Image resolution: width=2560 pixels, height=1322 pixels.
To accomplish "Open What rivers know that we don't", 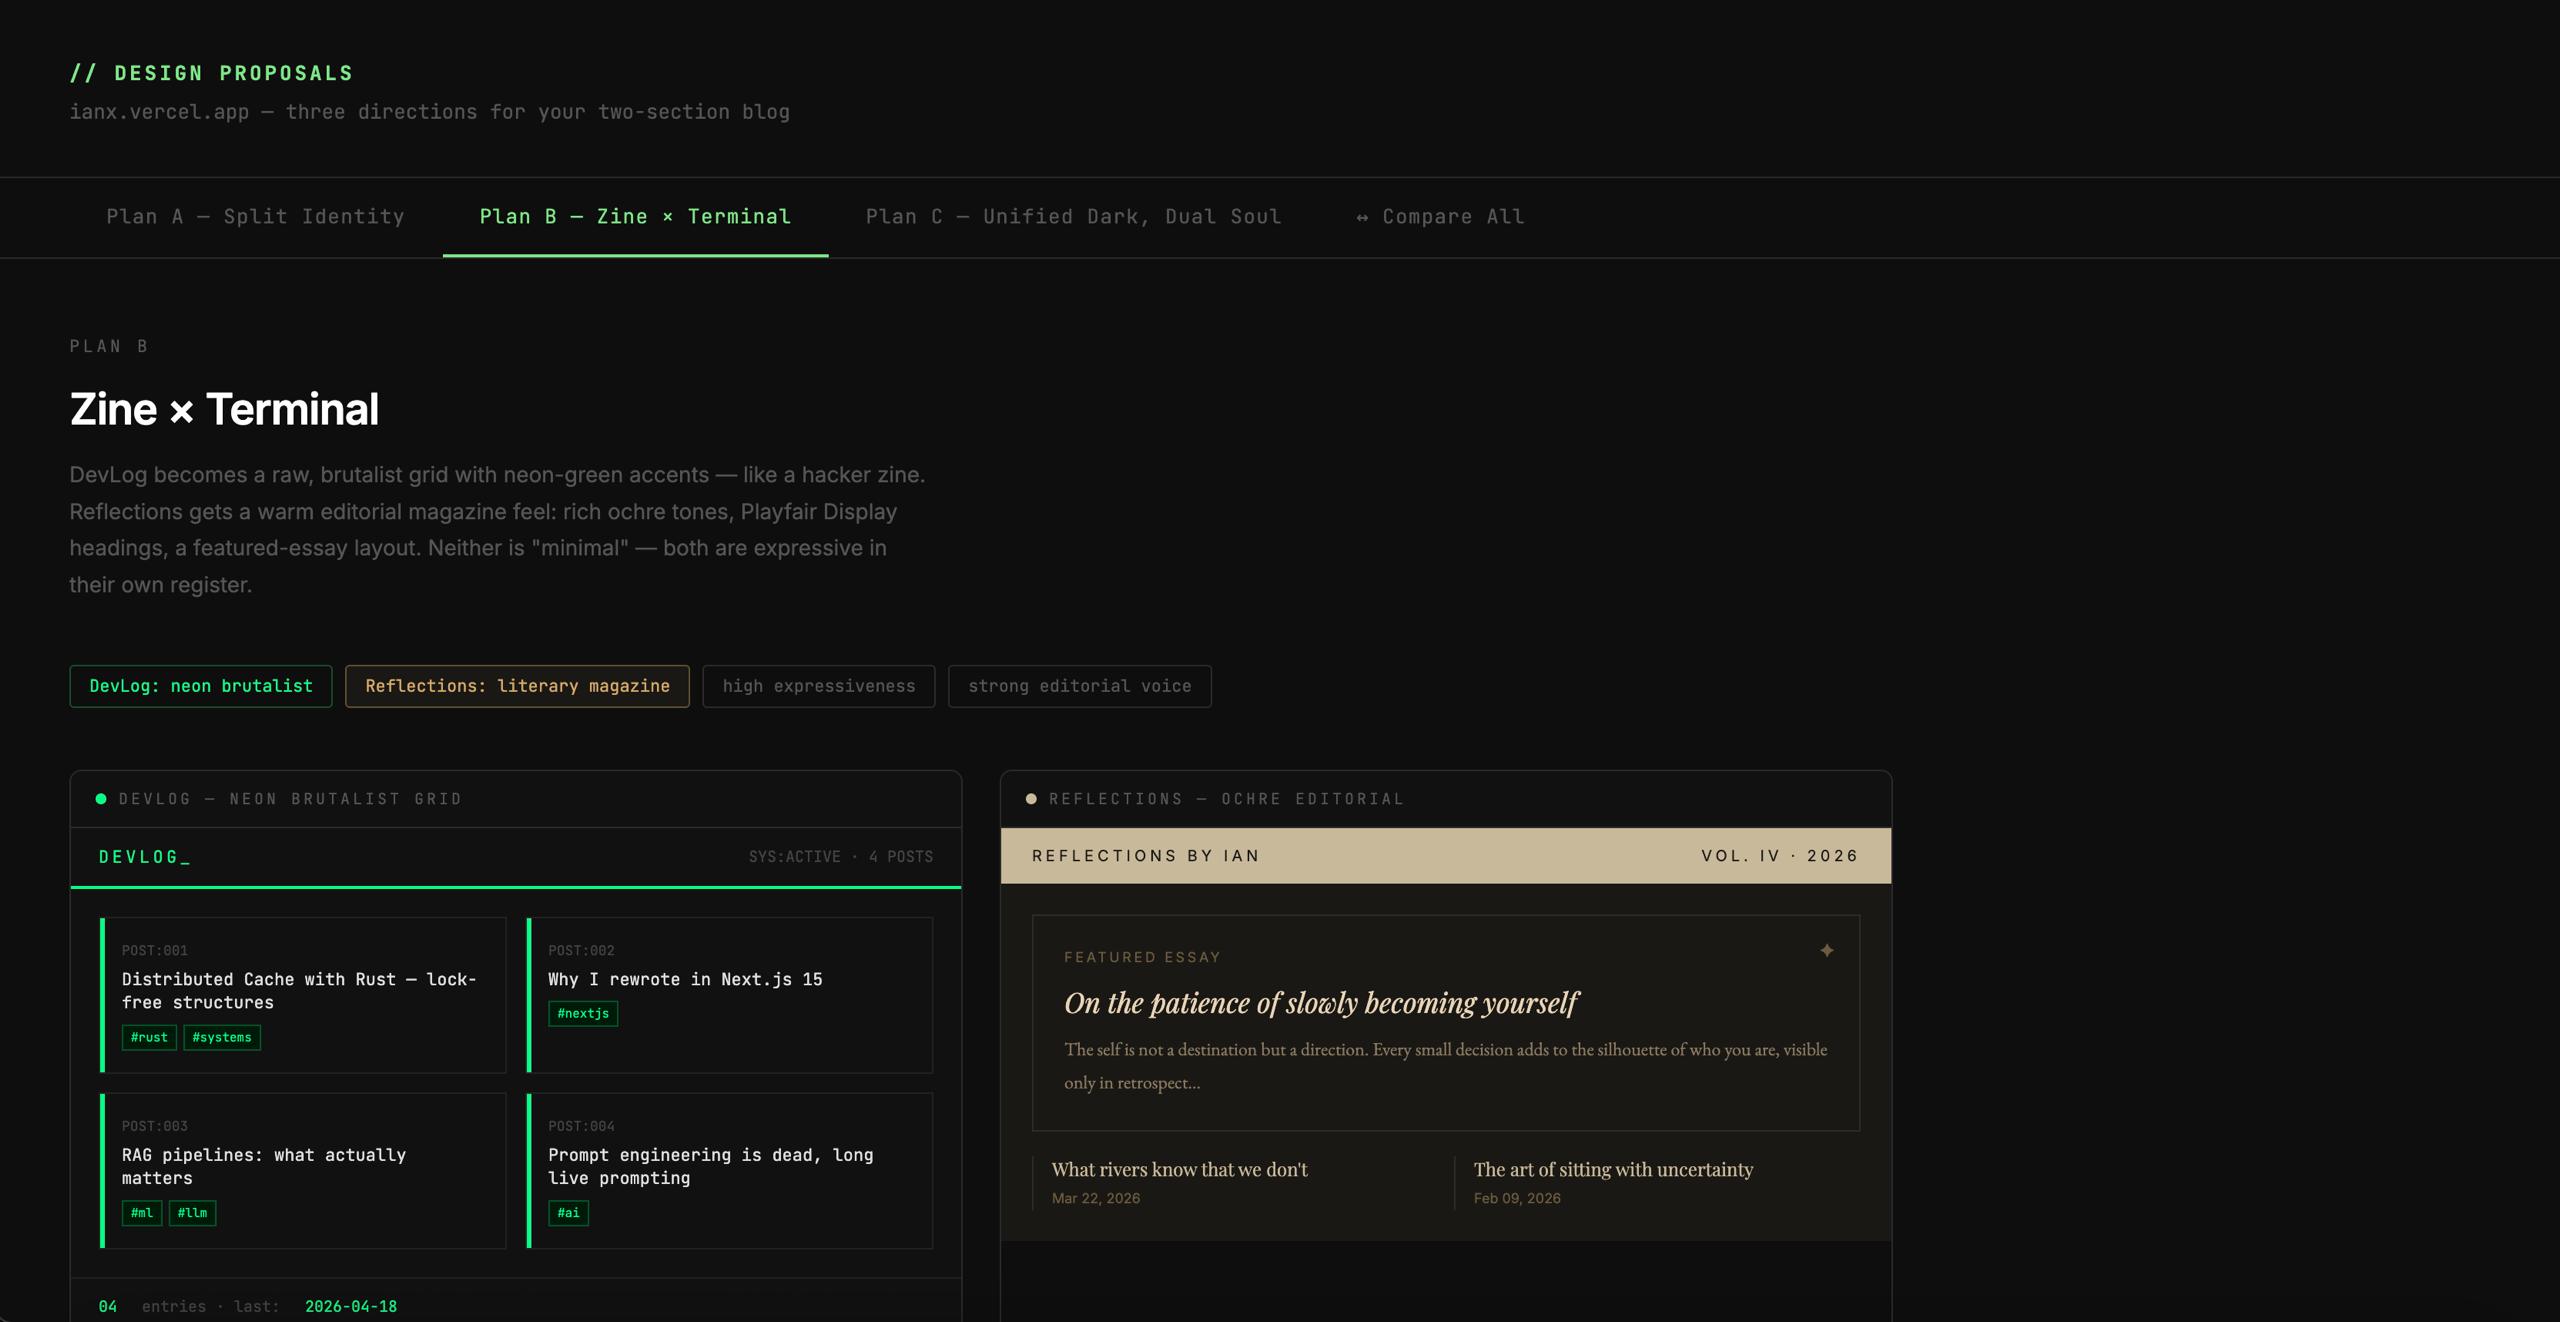I will pos(1179,1169).
